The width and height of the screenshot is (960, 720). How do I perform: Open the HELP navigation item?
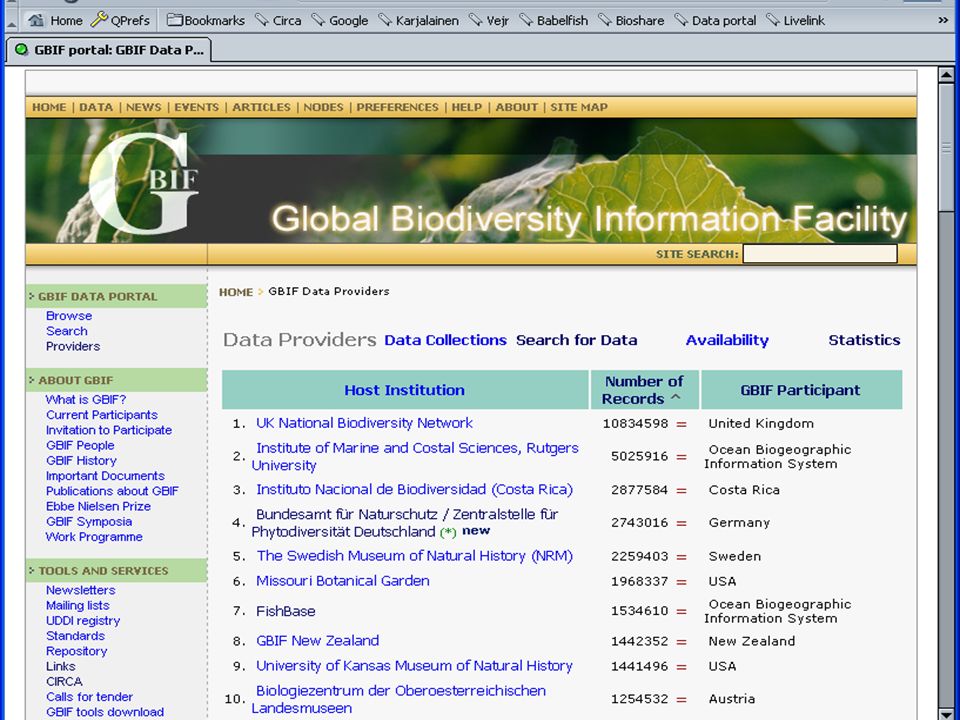point(467,107)
